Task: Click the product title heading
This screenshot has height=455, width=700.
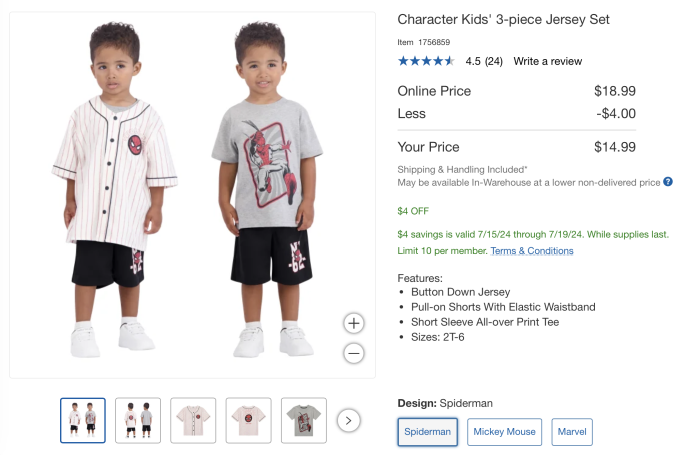Action: (503, 19)
